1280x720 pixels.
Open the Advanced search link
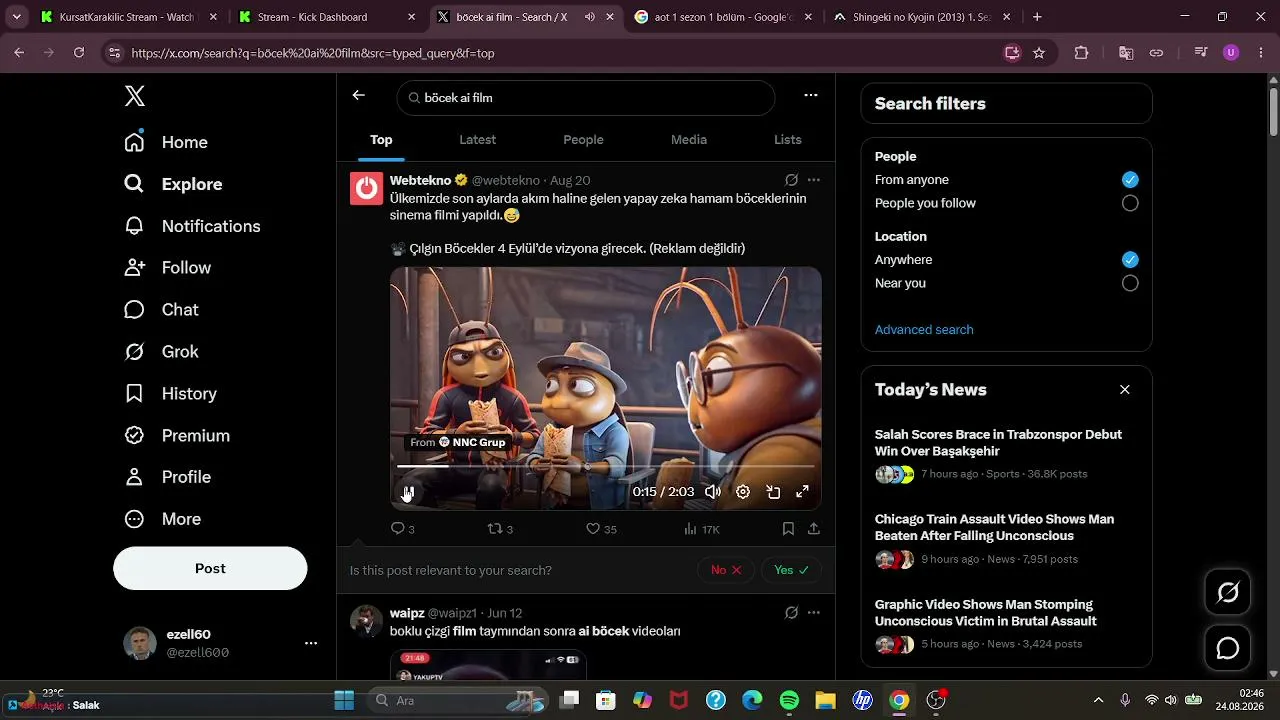point(924,330)
